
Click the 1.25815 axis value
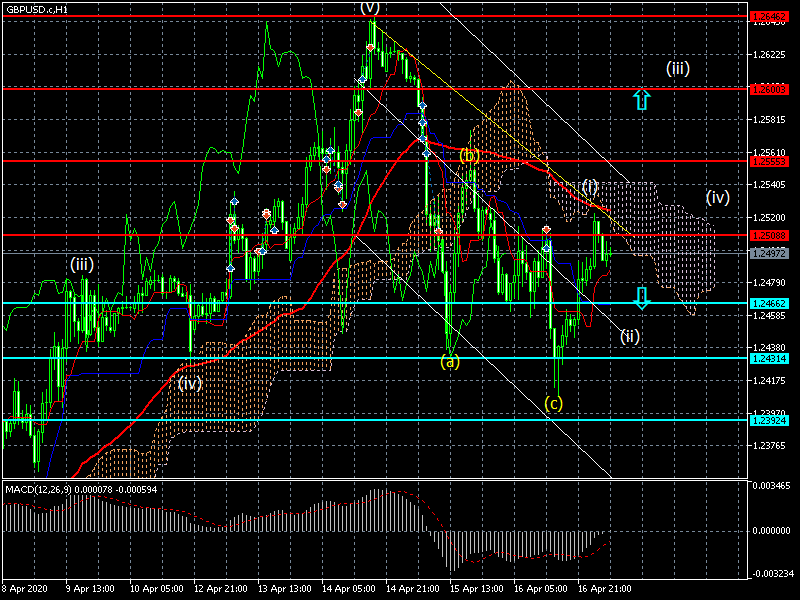(769, 120)
